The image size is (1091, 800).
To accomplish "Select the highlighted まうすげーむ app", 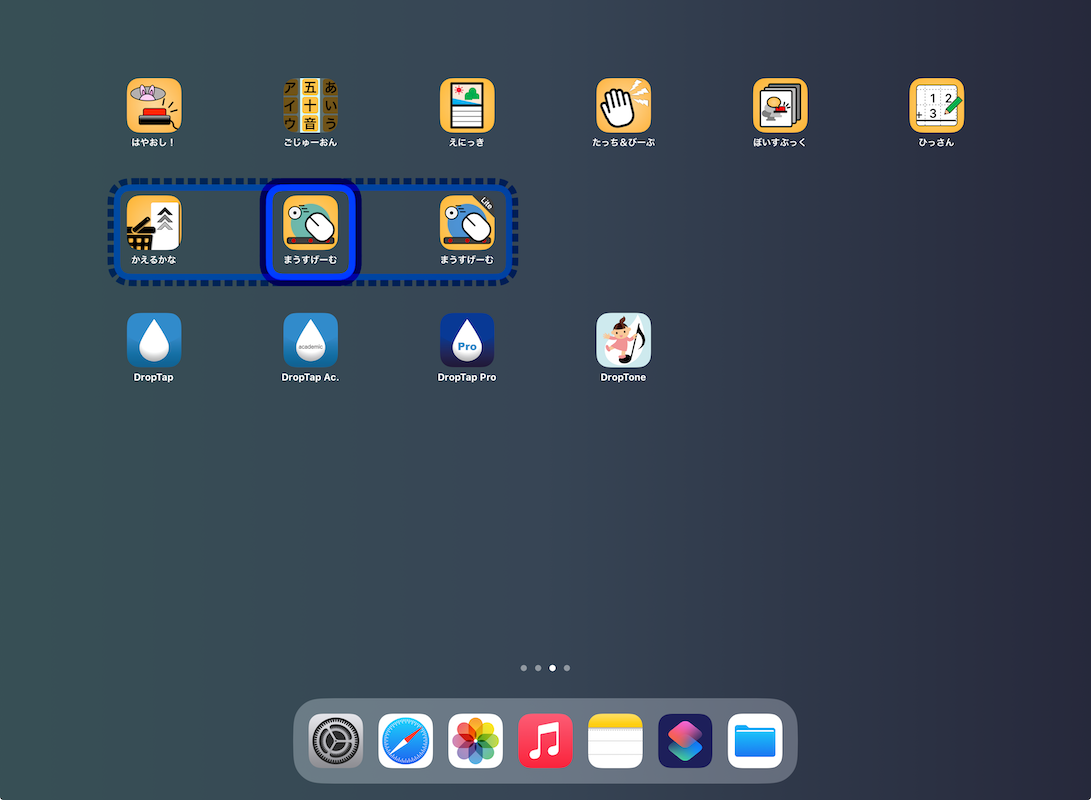I will click(310, 223).
